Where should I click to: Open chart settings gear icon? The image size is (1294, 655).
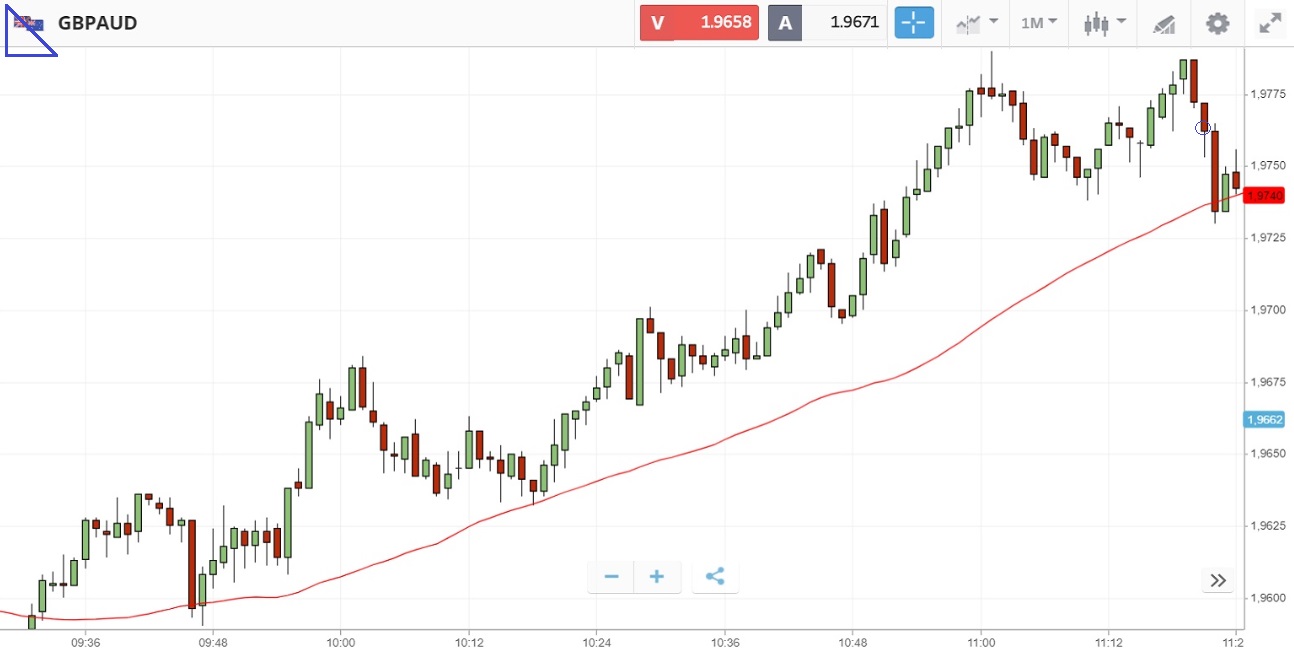pos(1217,23)
